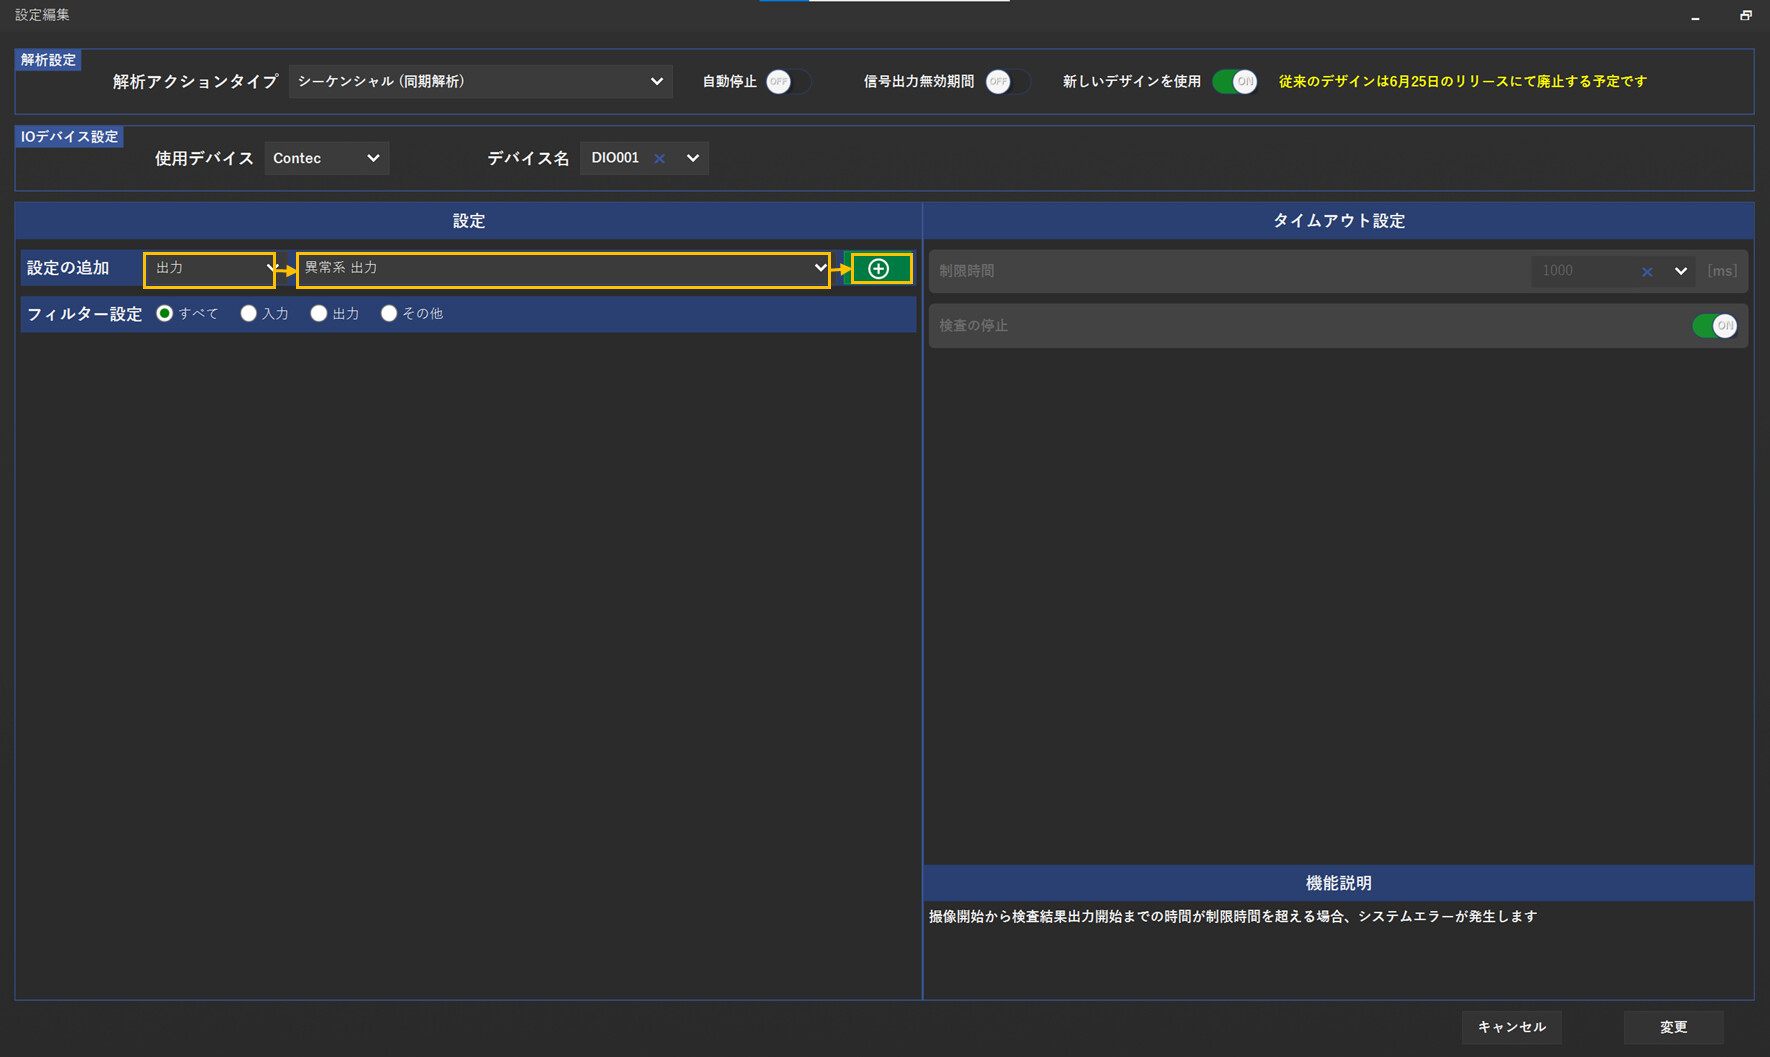Toggle the 自動停止 switch
Viewport: 1770px width, 1057px height.
coord(788,81)
